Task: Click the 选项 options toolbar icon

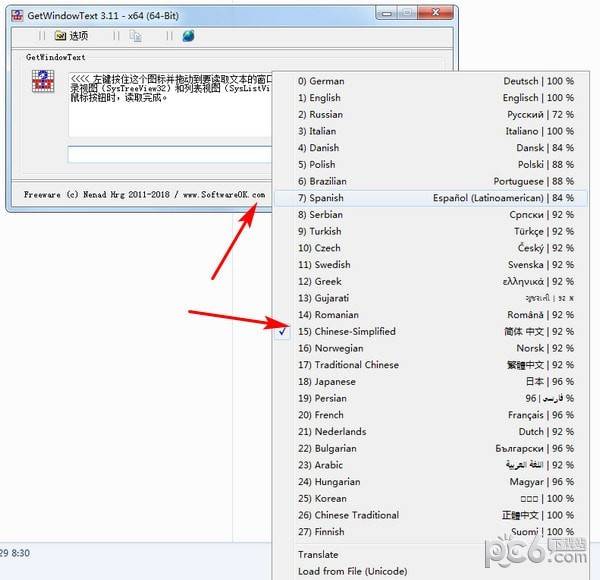Action: click(x=59, y=36)
